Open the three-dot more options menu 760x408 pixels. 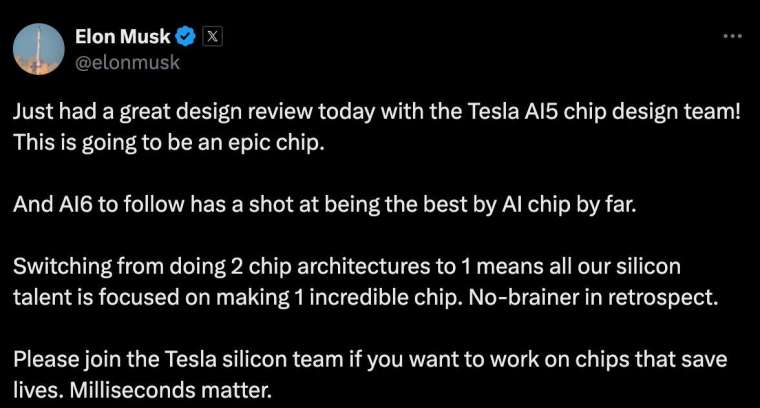click(x=732, y=36)
